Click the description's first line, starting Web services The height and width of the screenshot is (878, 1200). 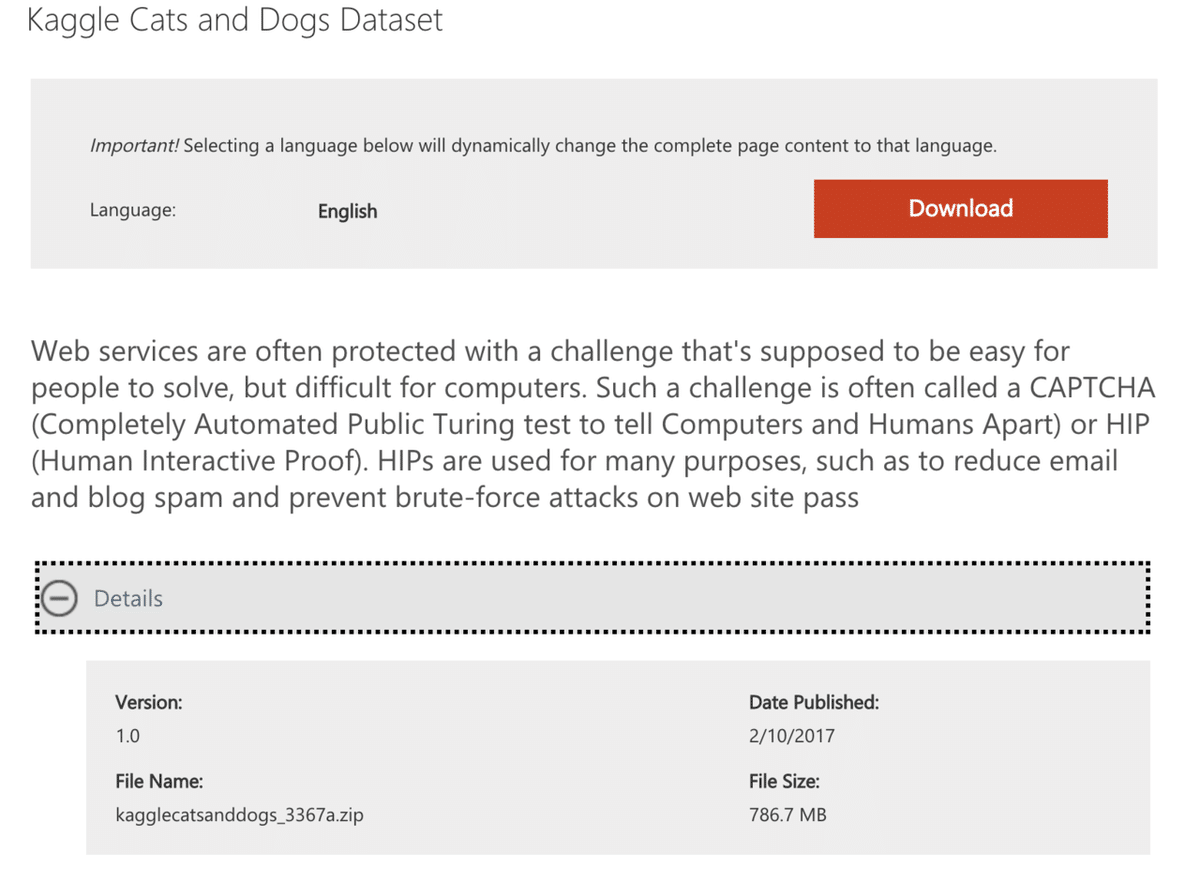tap(550, 352)
